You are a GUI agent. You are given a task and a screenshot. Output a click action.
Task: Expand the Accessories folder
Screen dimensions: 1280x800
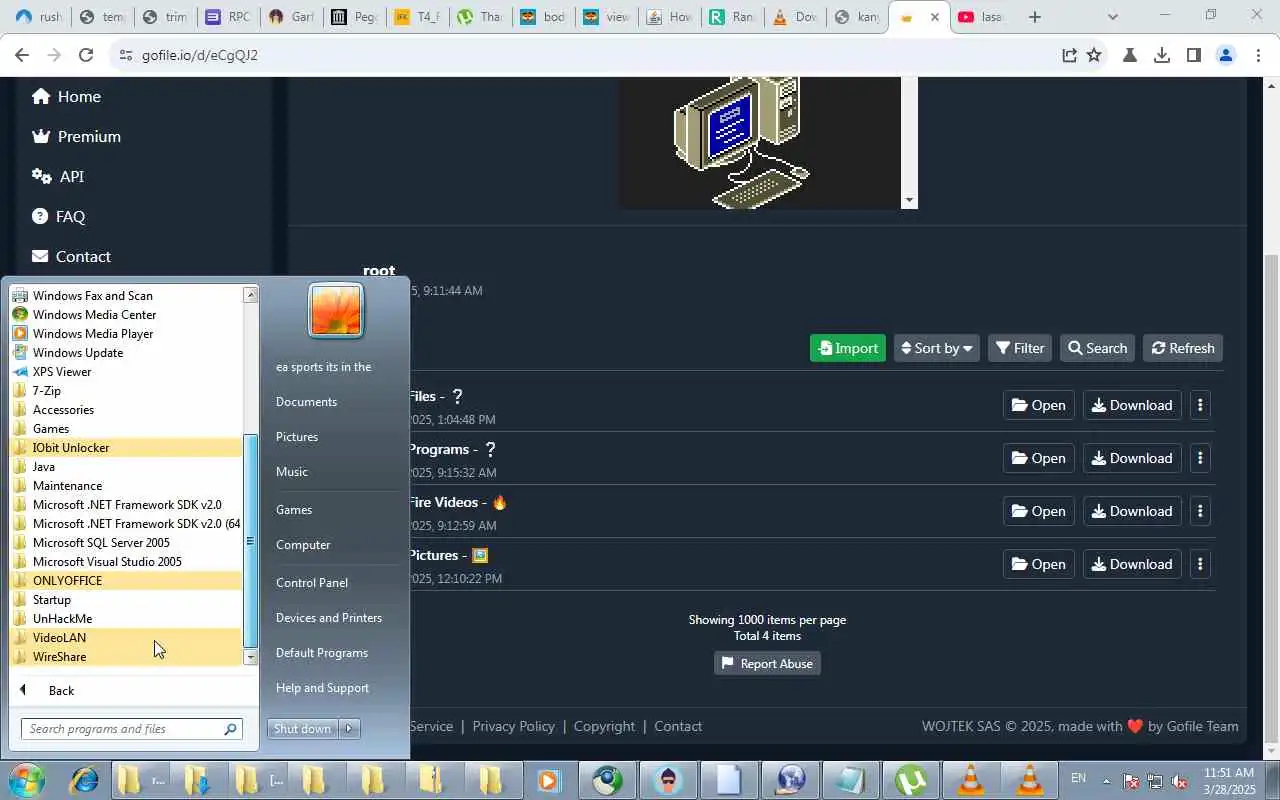(126, 410)
